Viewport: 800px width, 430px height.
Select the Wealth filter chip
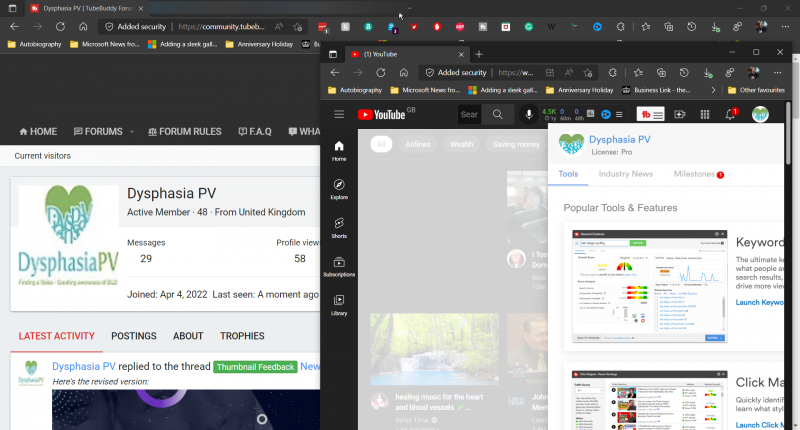click(462, 145)
